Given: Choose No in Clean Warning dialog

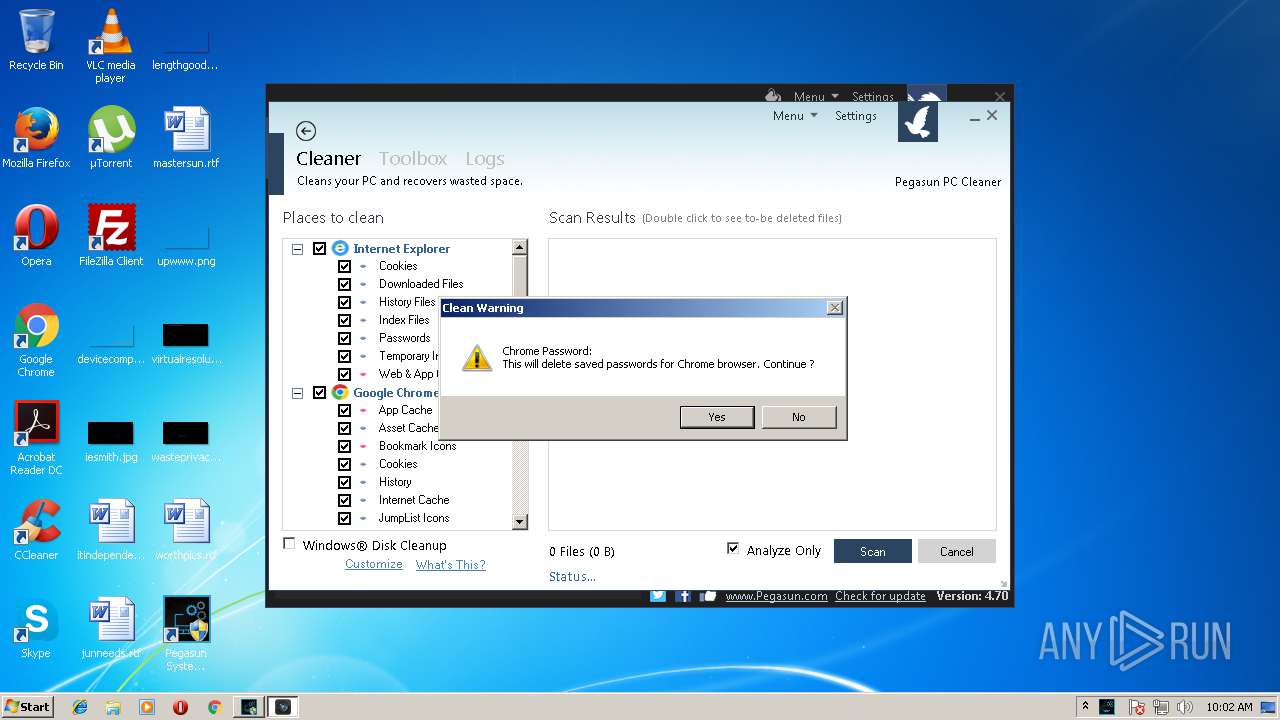Looking at the screenshot, I should pos(799,417).
